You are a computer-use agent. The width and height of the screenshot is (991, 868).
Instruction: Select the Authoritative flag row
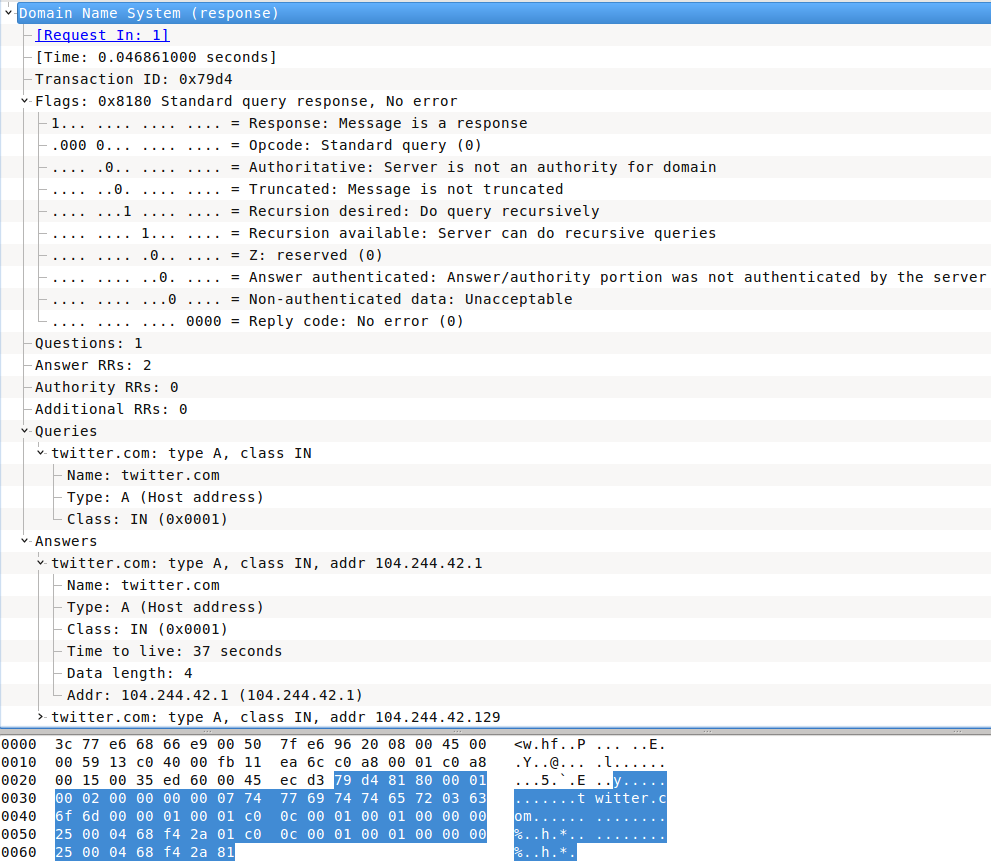point(383,167)
